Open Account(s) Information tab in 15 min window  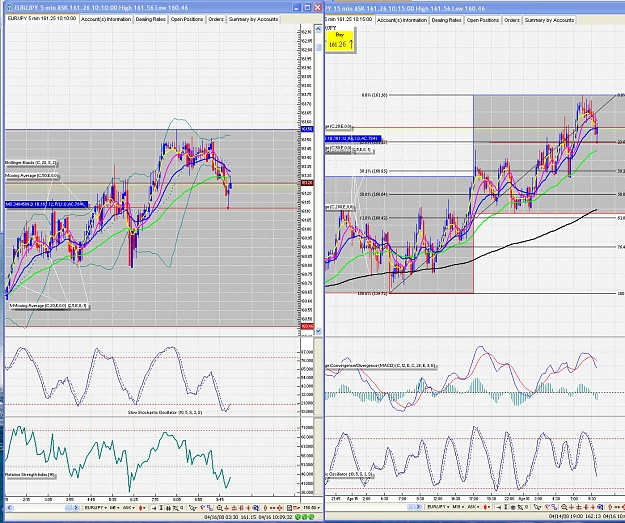point(402,20)
